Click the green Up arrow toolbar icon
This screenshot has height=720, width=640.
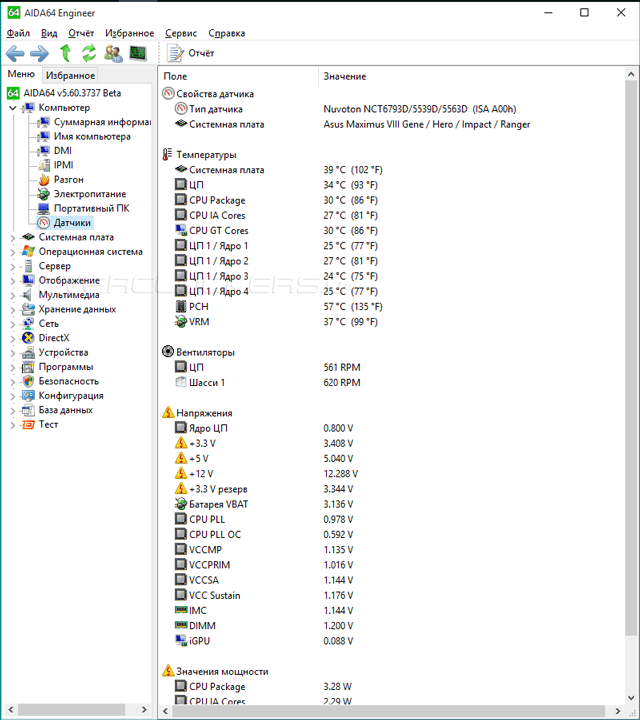pos(65,53)
